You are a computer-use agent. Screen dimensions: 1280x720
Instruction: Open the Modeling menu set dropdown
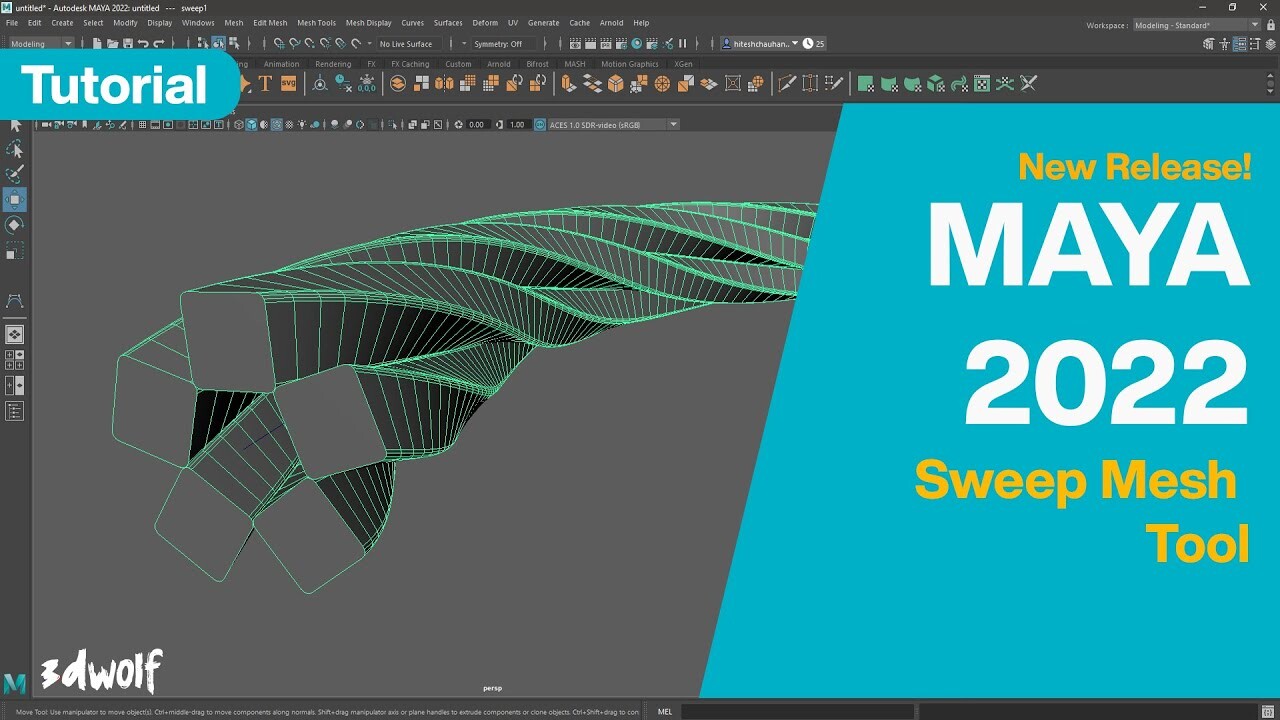tap(38, 43)
